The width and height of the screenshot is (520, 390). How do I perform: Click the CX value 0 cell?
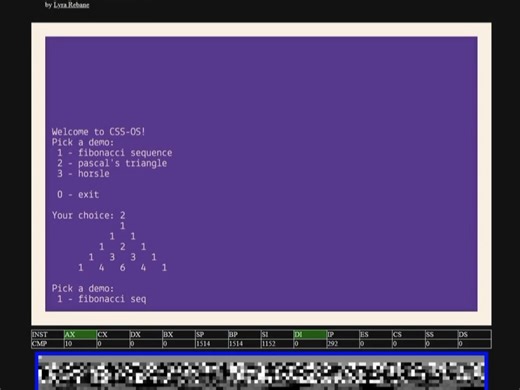(x=113, y=344)
